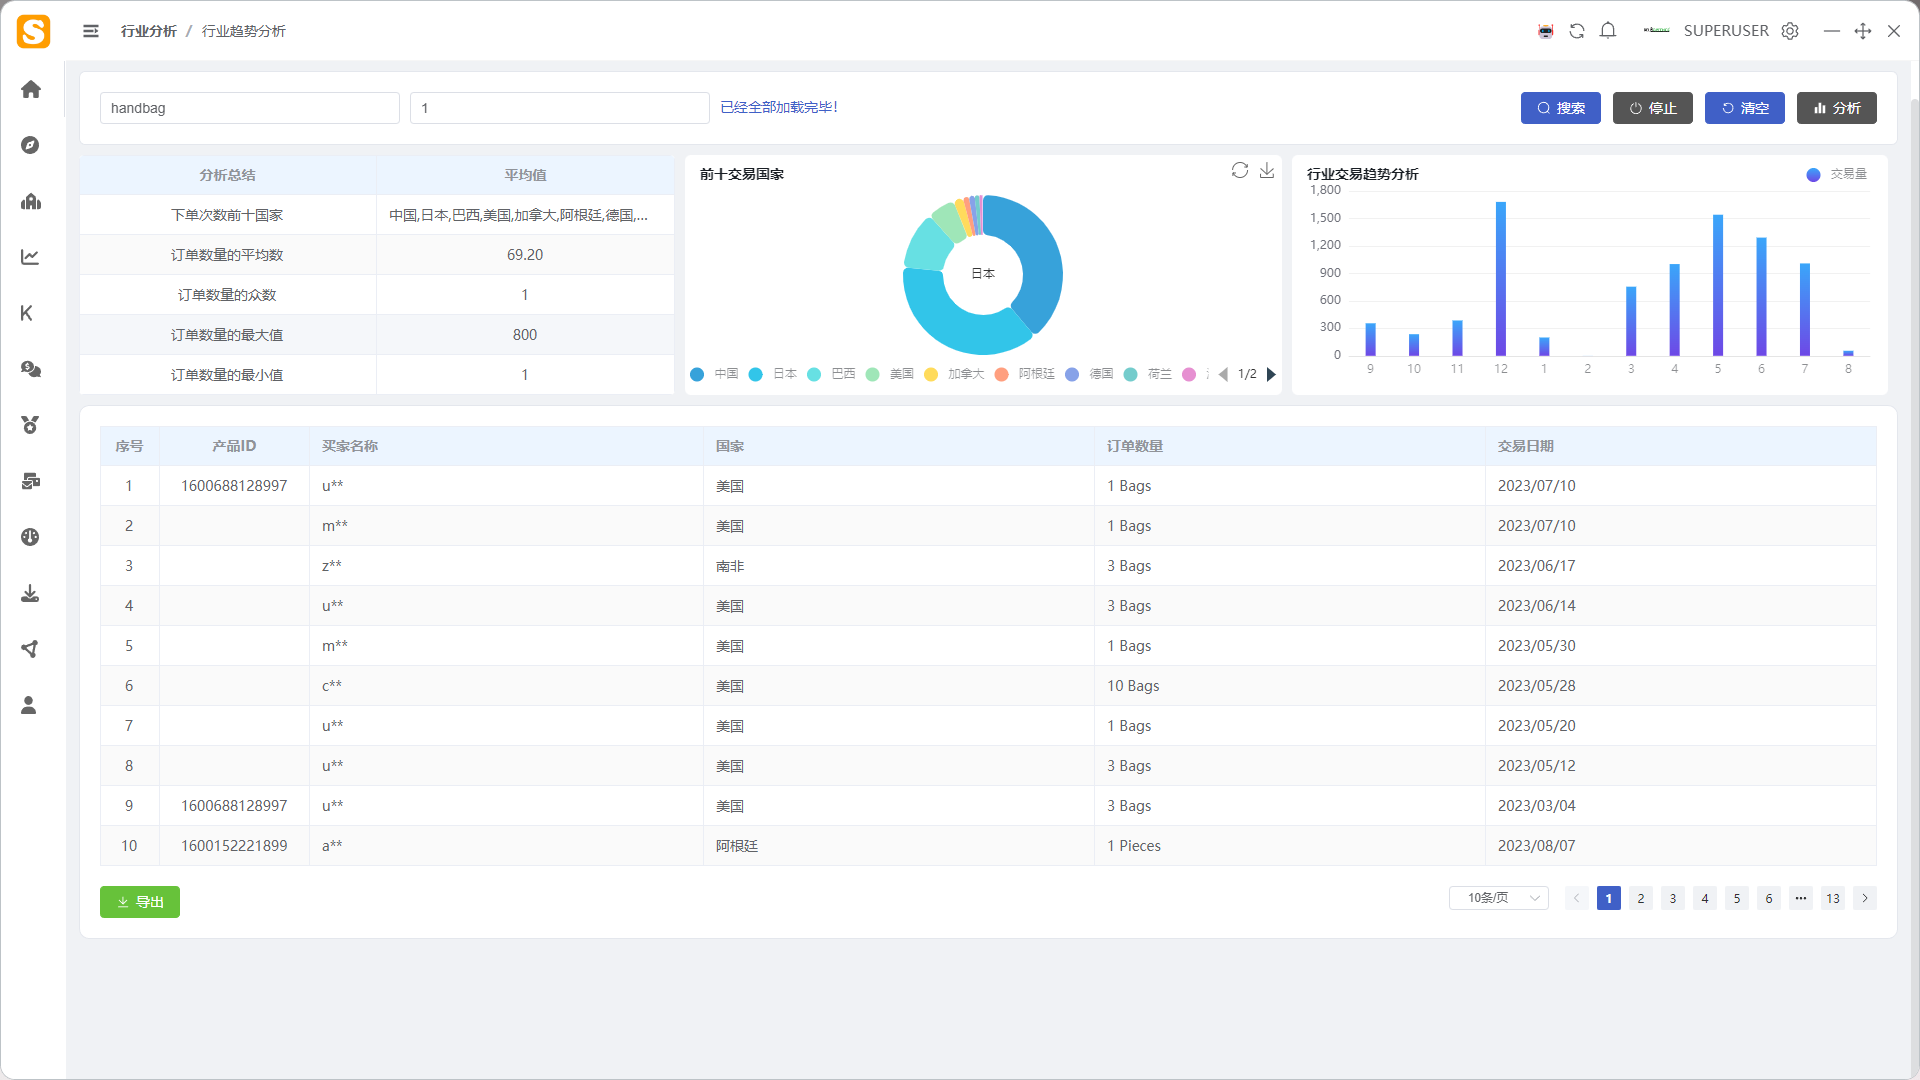
Task: Toggle 美国 legend item in pie chart
Action: 889,374
